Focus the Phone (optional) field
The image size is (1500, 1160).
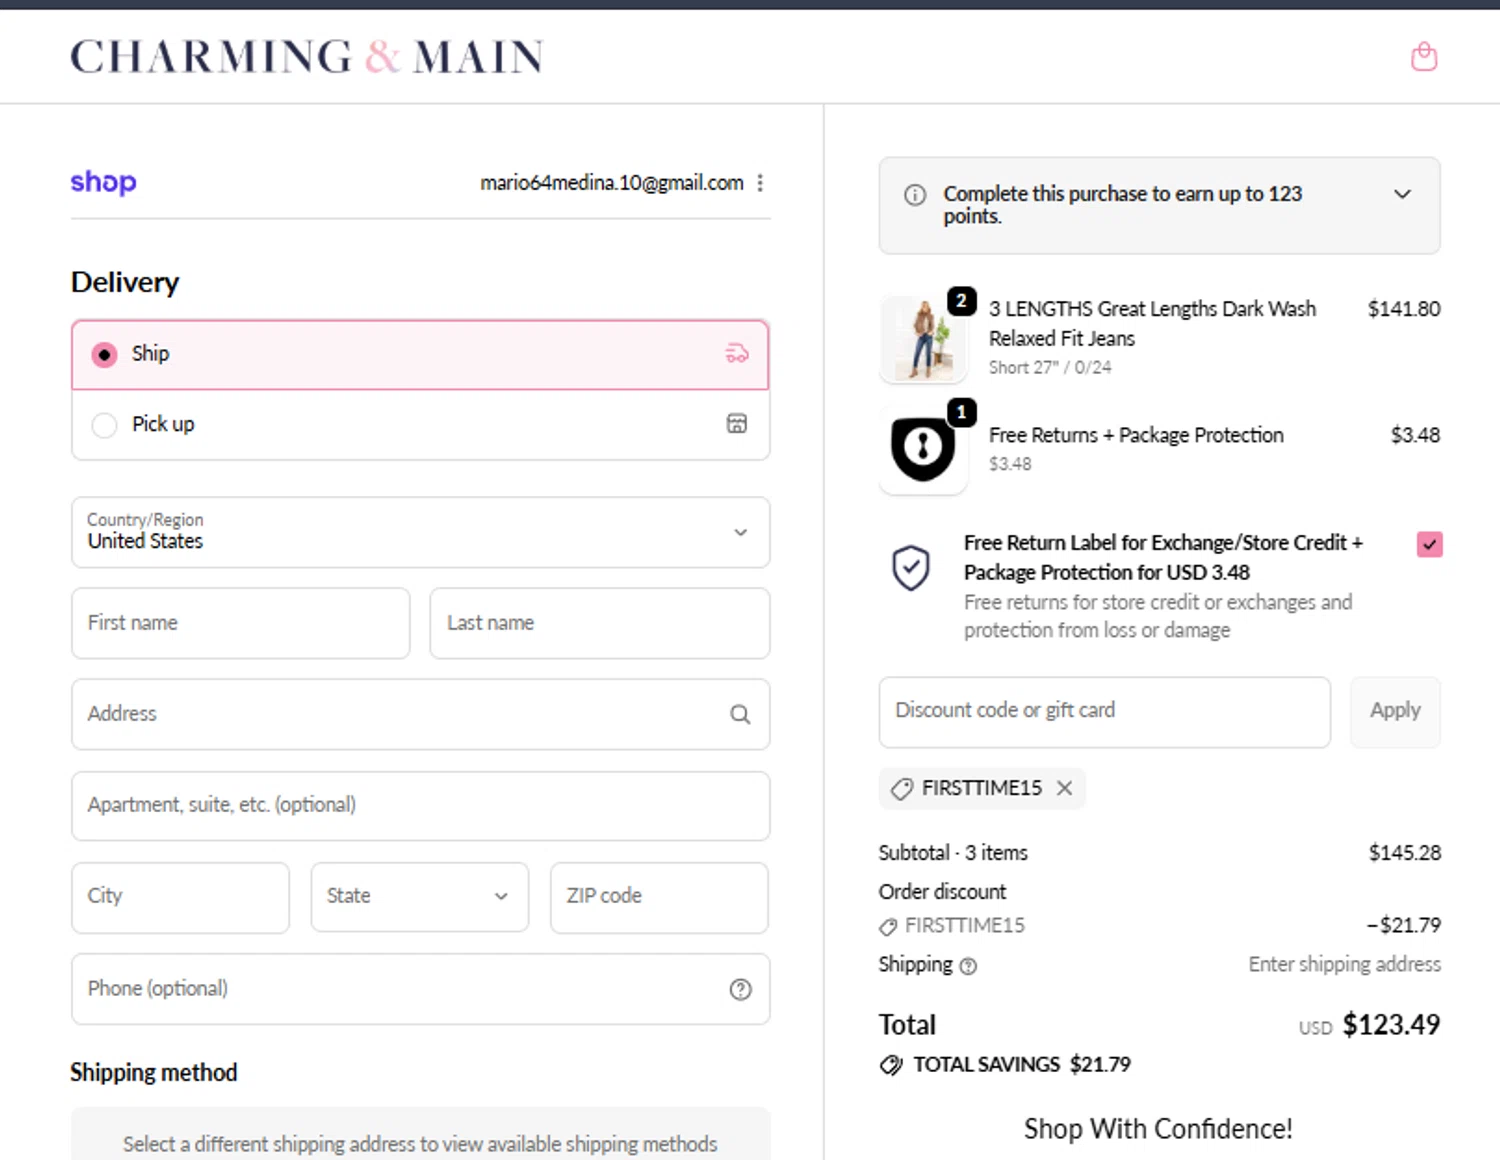[x=420, y=989]
